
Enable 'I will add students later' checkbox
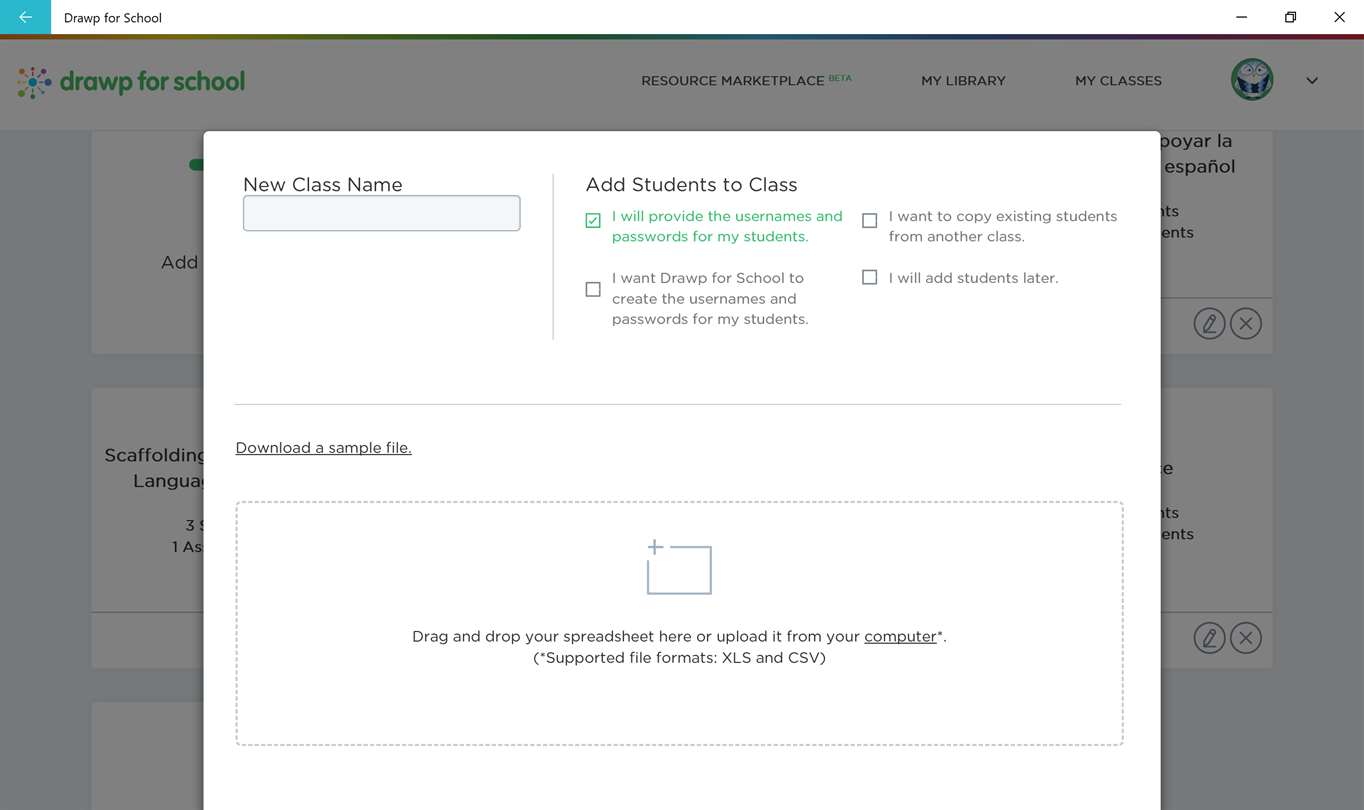coord(870,278)
